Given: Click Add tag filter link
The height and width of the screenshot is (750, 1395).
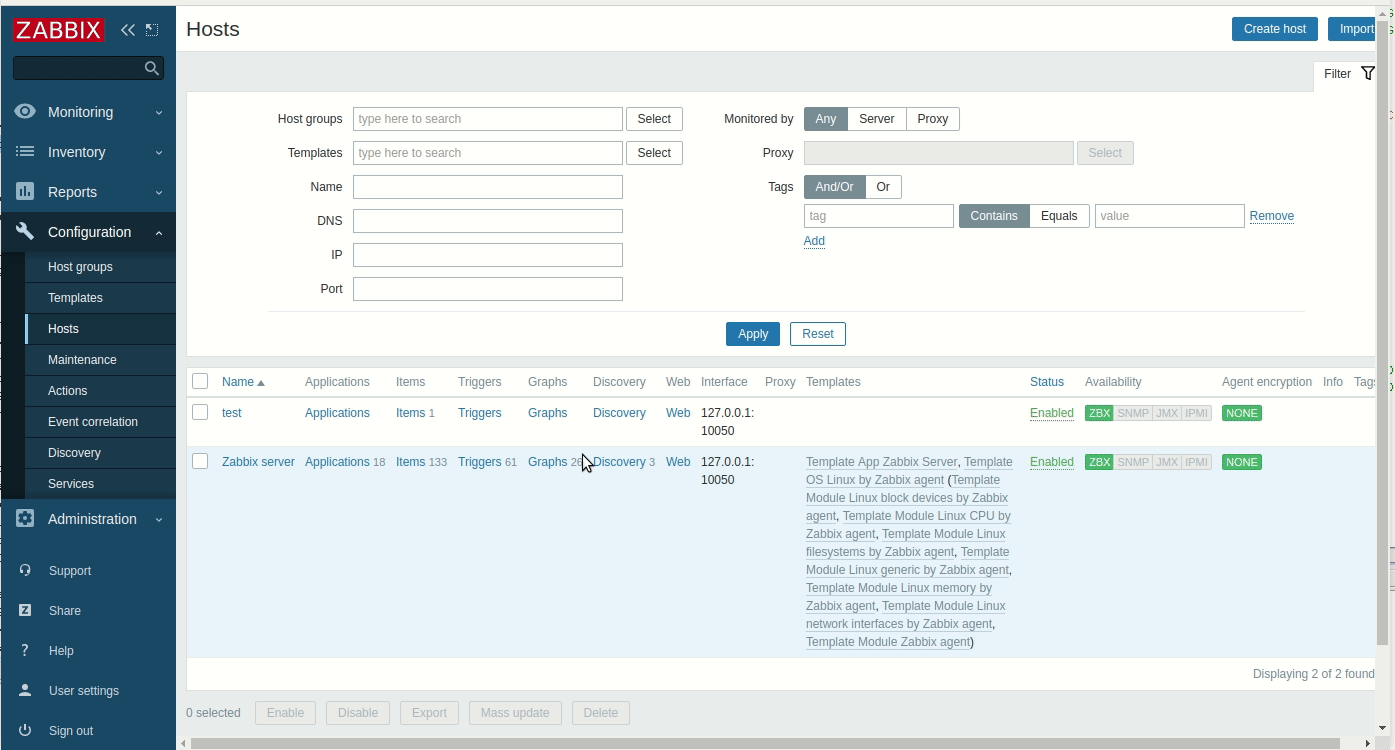Looking at the screenshot, I should [x=814, y=241].
